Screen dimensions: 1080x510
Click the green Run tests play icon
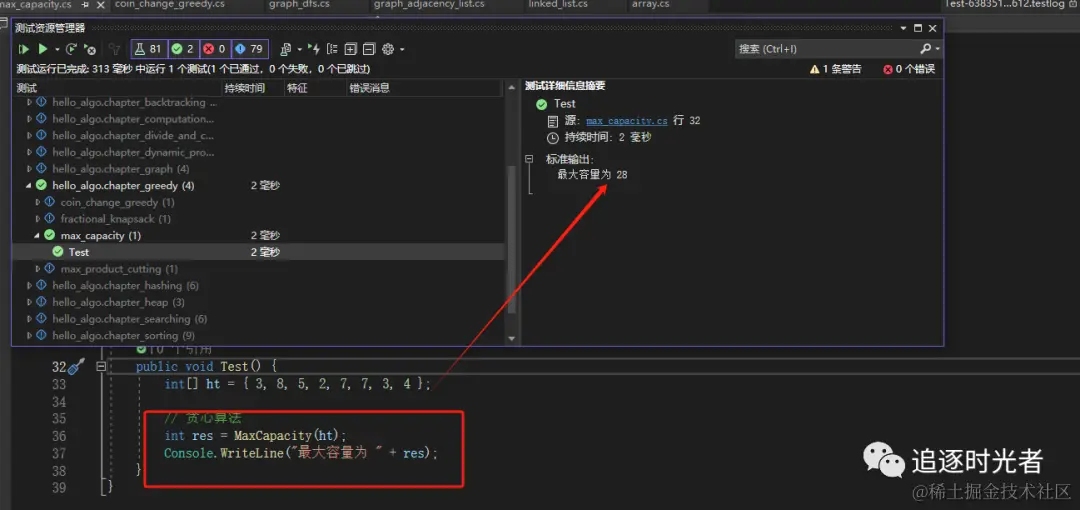pos(43,49)
